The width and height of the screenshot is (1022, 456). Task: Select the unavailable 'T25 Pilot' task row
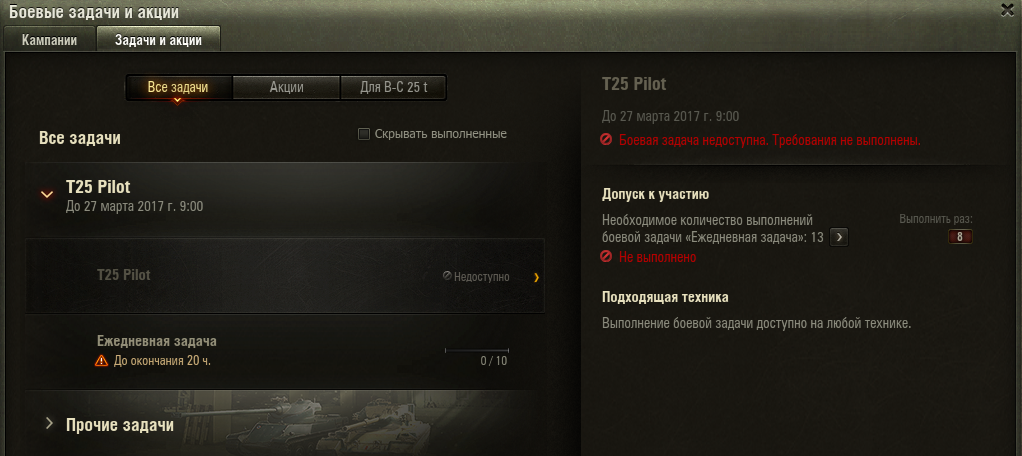pos(285,276)
